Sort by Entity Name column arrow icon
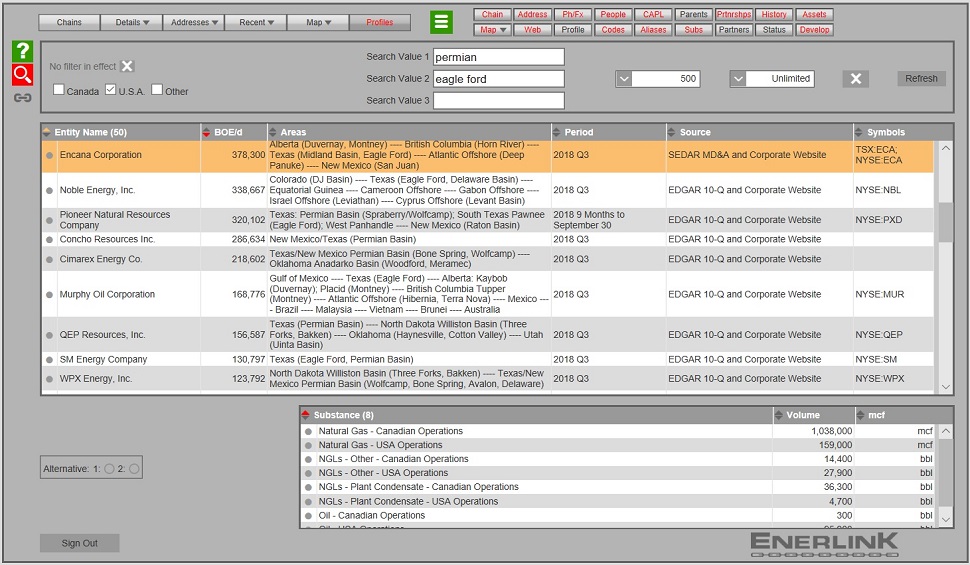970x565 pixels. click(46, 132)
